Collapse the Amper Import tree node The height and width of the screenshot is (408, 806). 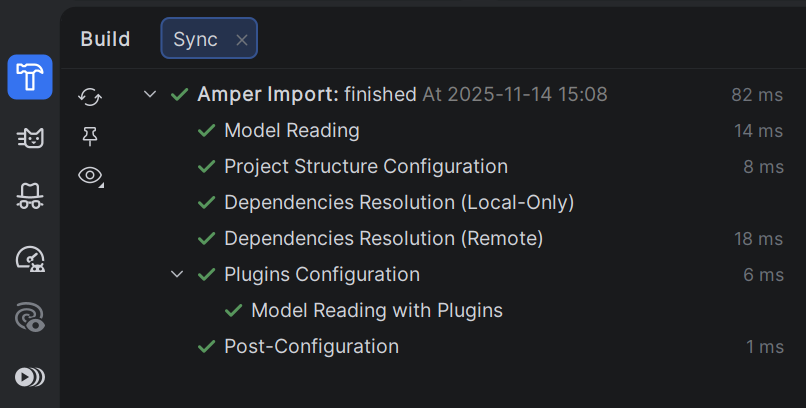coord(150,95)
